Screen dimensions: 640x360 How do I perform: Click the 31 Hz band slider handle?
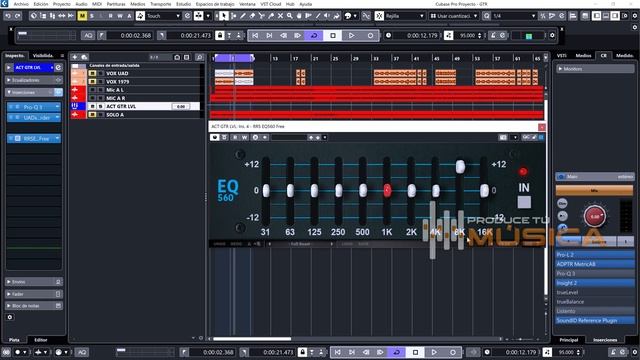266,190
